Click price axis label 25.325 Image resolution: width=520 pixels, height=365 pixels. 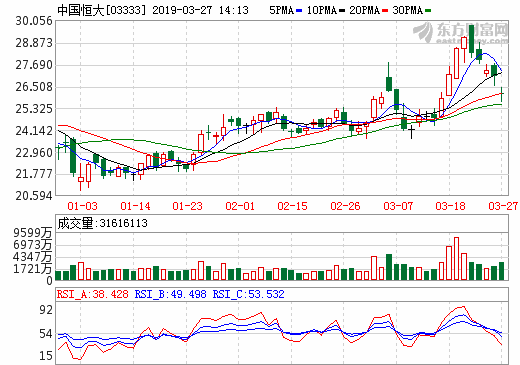(x=34, y=109)
